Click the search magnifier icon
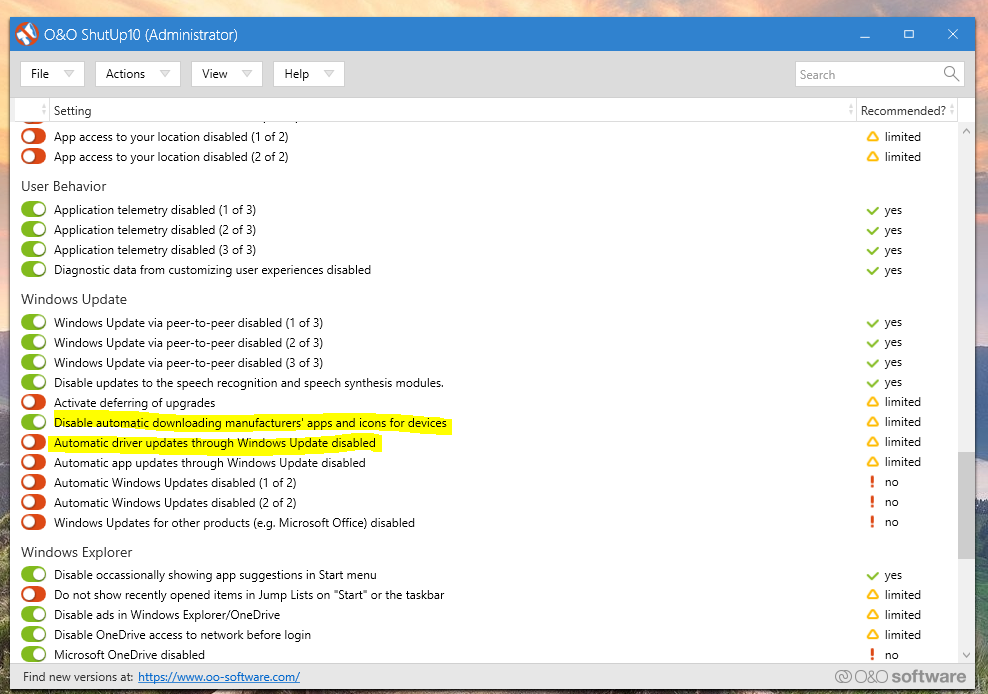 click(x=951, y=74)
